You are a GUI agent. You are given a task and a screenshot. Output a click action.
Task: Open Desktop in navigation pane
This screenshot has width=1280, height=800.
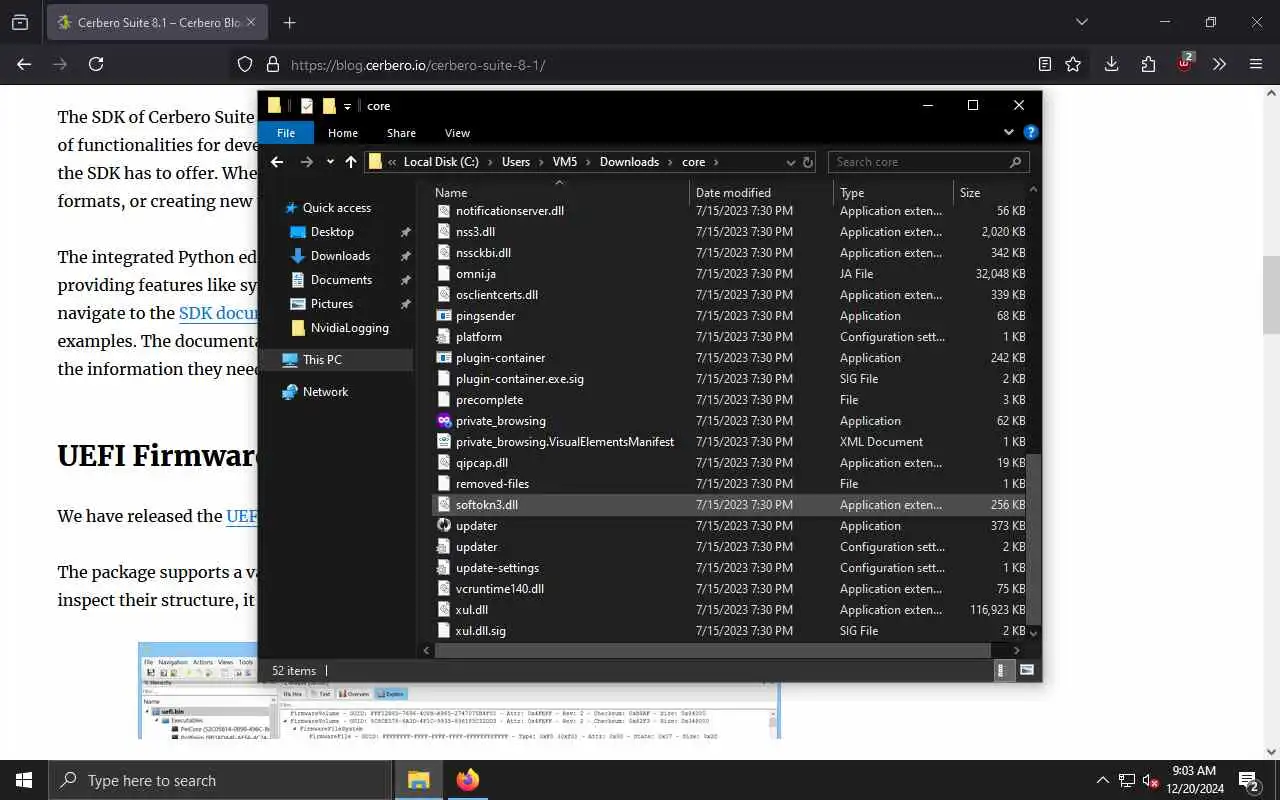(x=332, y=232)
